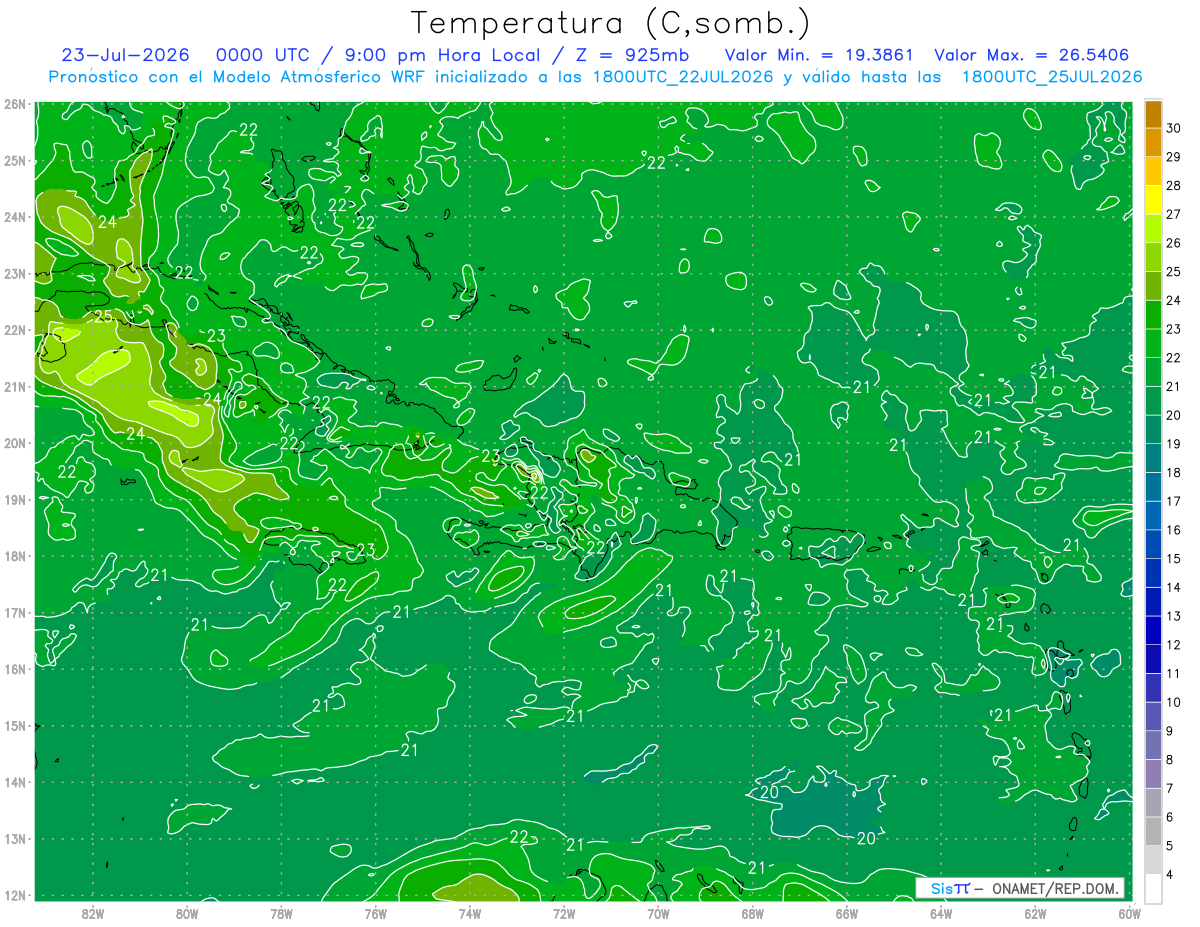
Task: Click the "24N" latitude axis label
Action: point(14,217)
